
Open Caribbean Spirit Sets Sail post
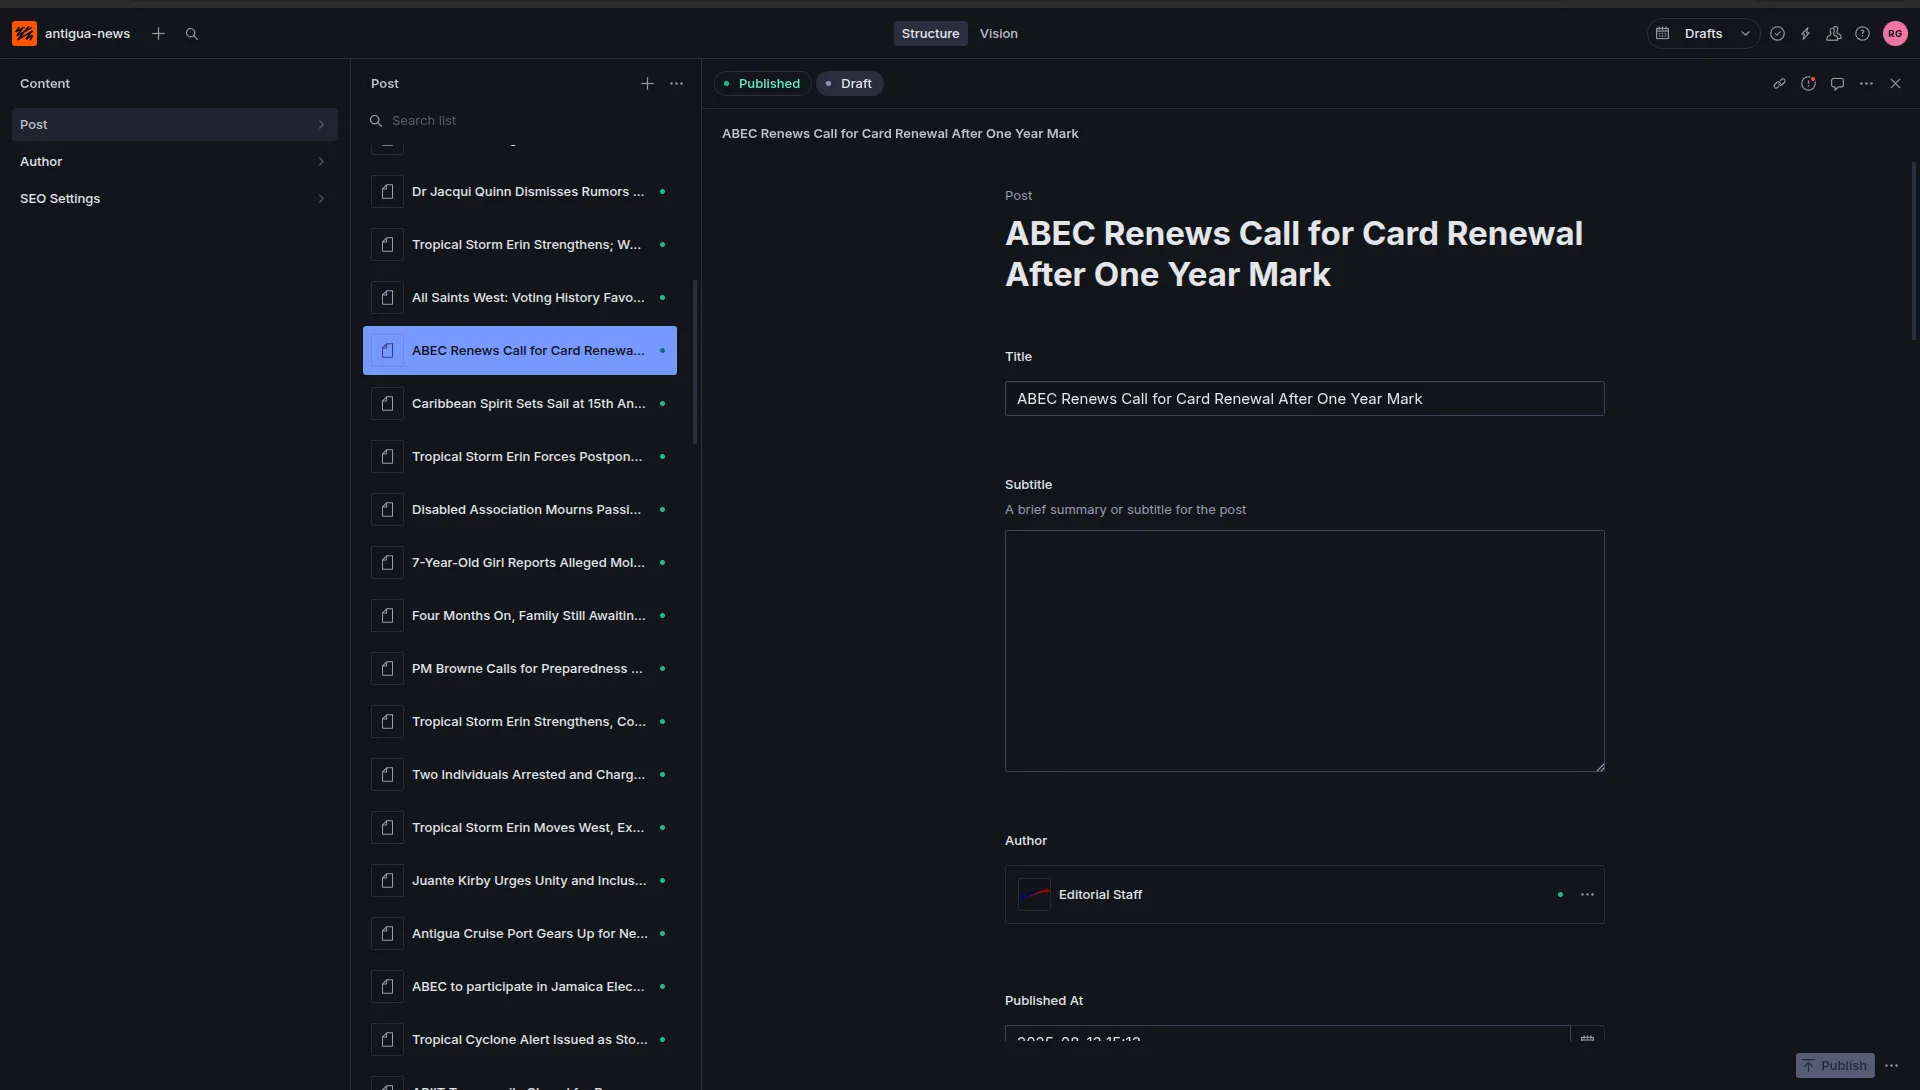pyautogui.click(x=528, y=404)
